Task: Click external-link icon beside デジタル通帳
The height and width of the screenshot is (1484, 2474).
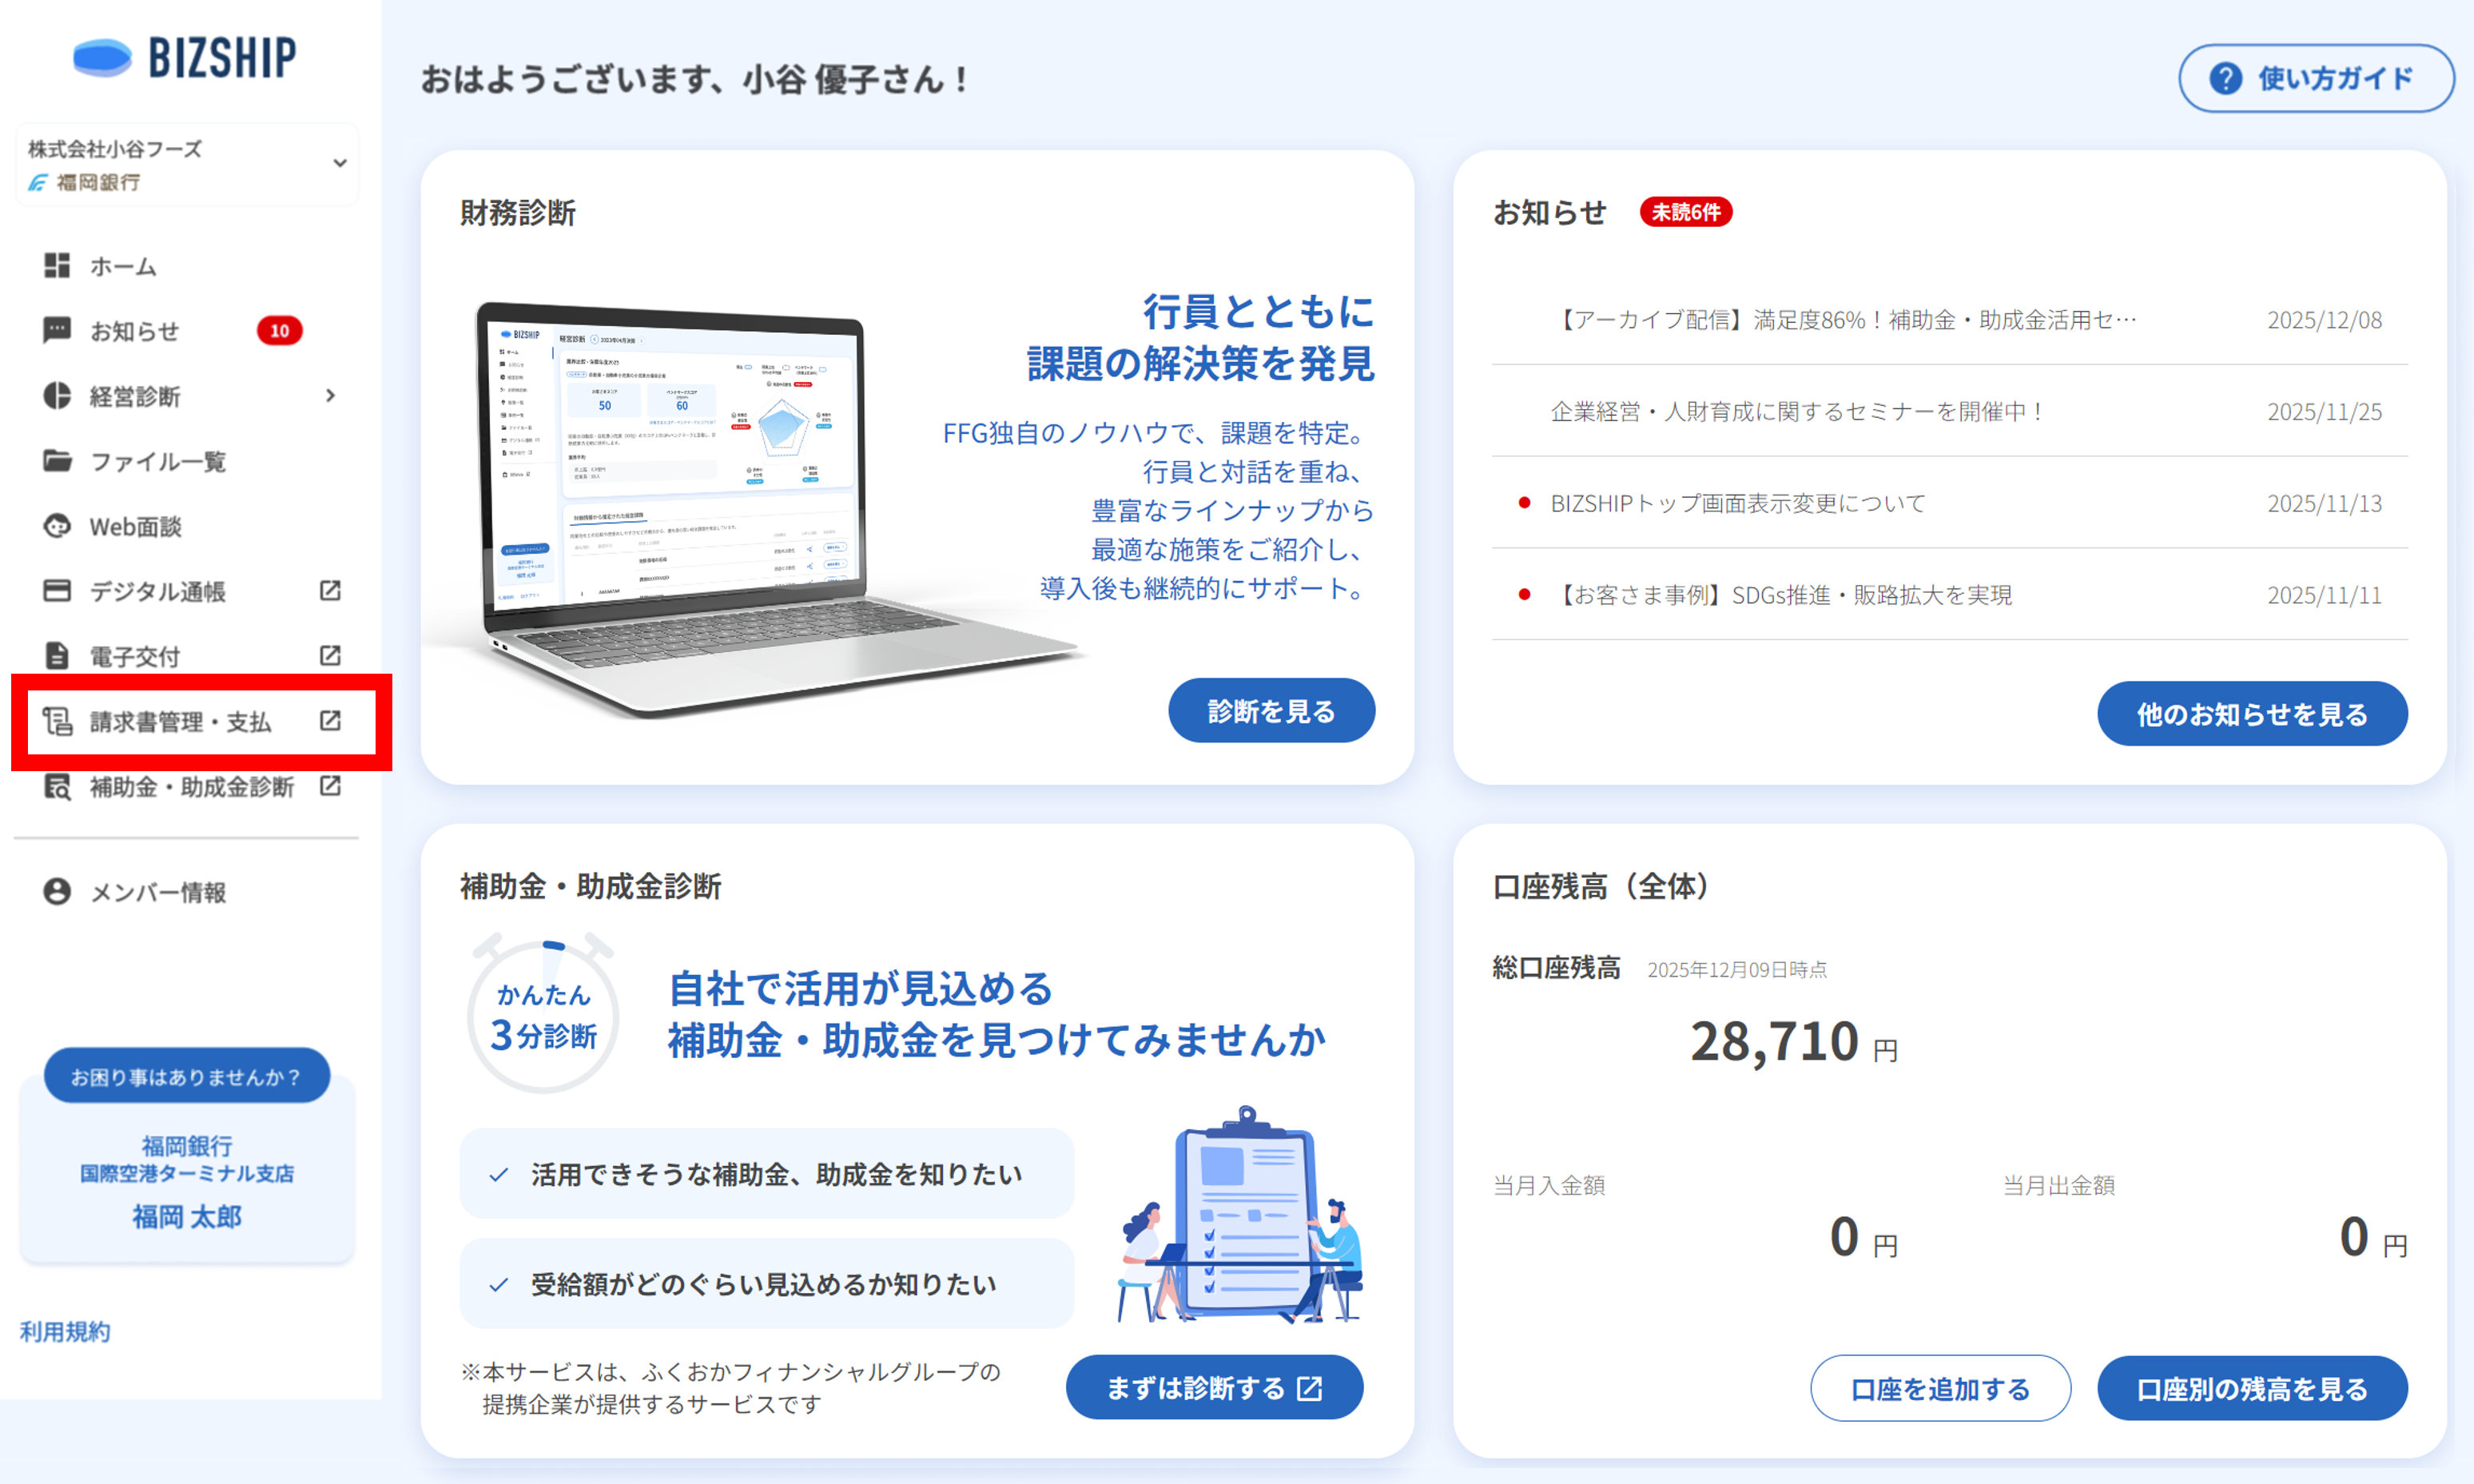Action: 330,591
